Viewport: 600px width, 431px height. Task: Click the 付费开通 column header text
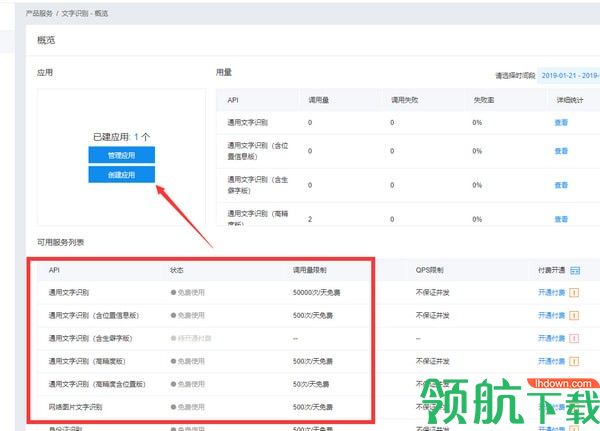pyautogui.click(x=551, y=270)
